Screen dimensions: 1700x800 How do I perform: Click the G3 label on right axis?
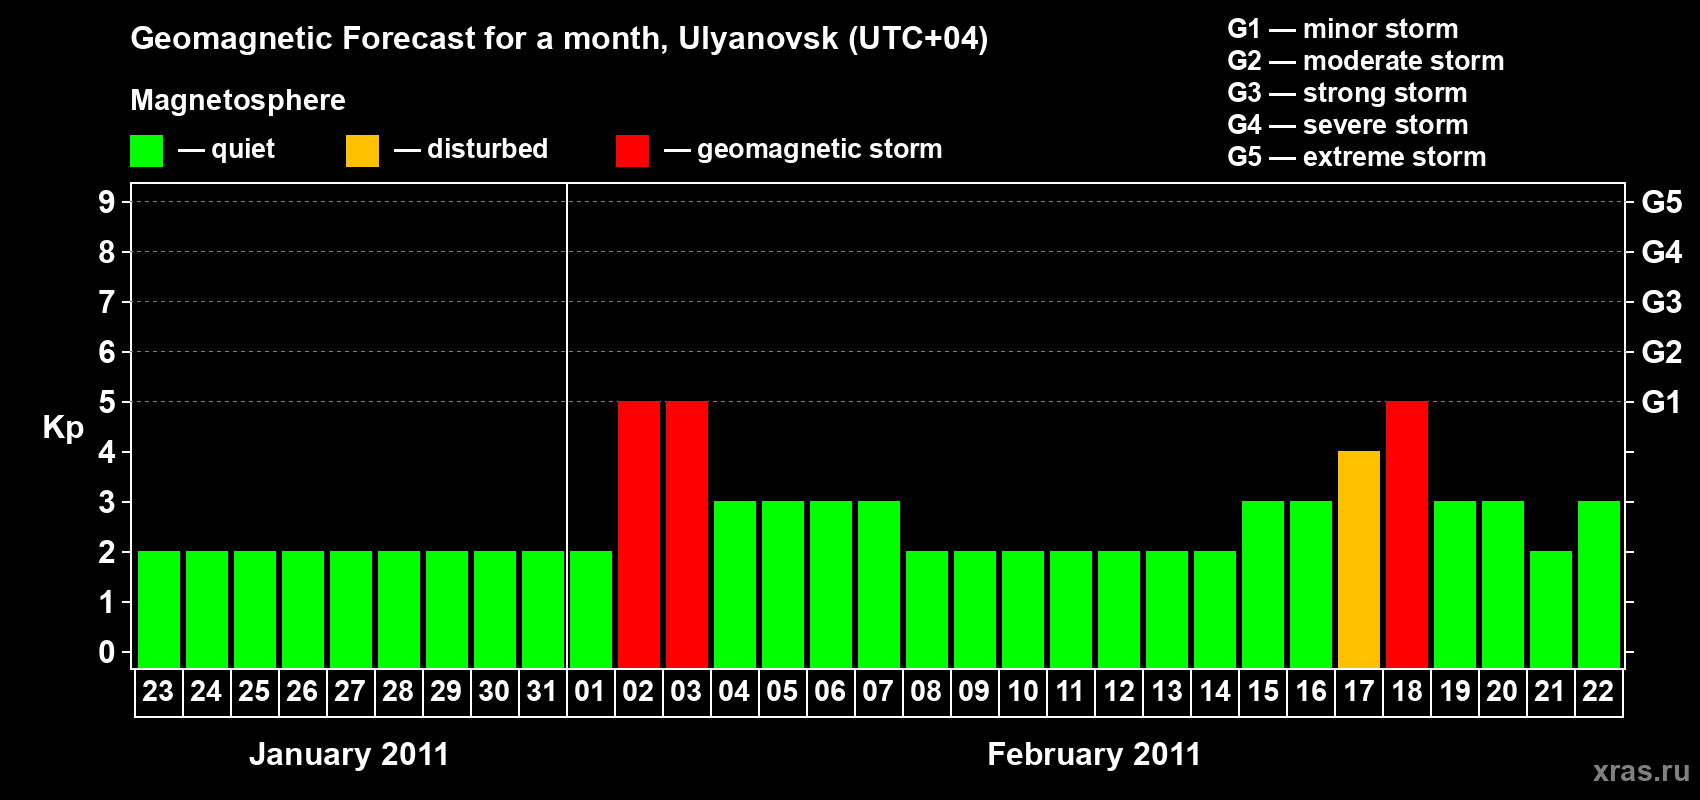(x=1662, y=302)
